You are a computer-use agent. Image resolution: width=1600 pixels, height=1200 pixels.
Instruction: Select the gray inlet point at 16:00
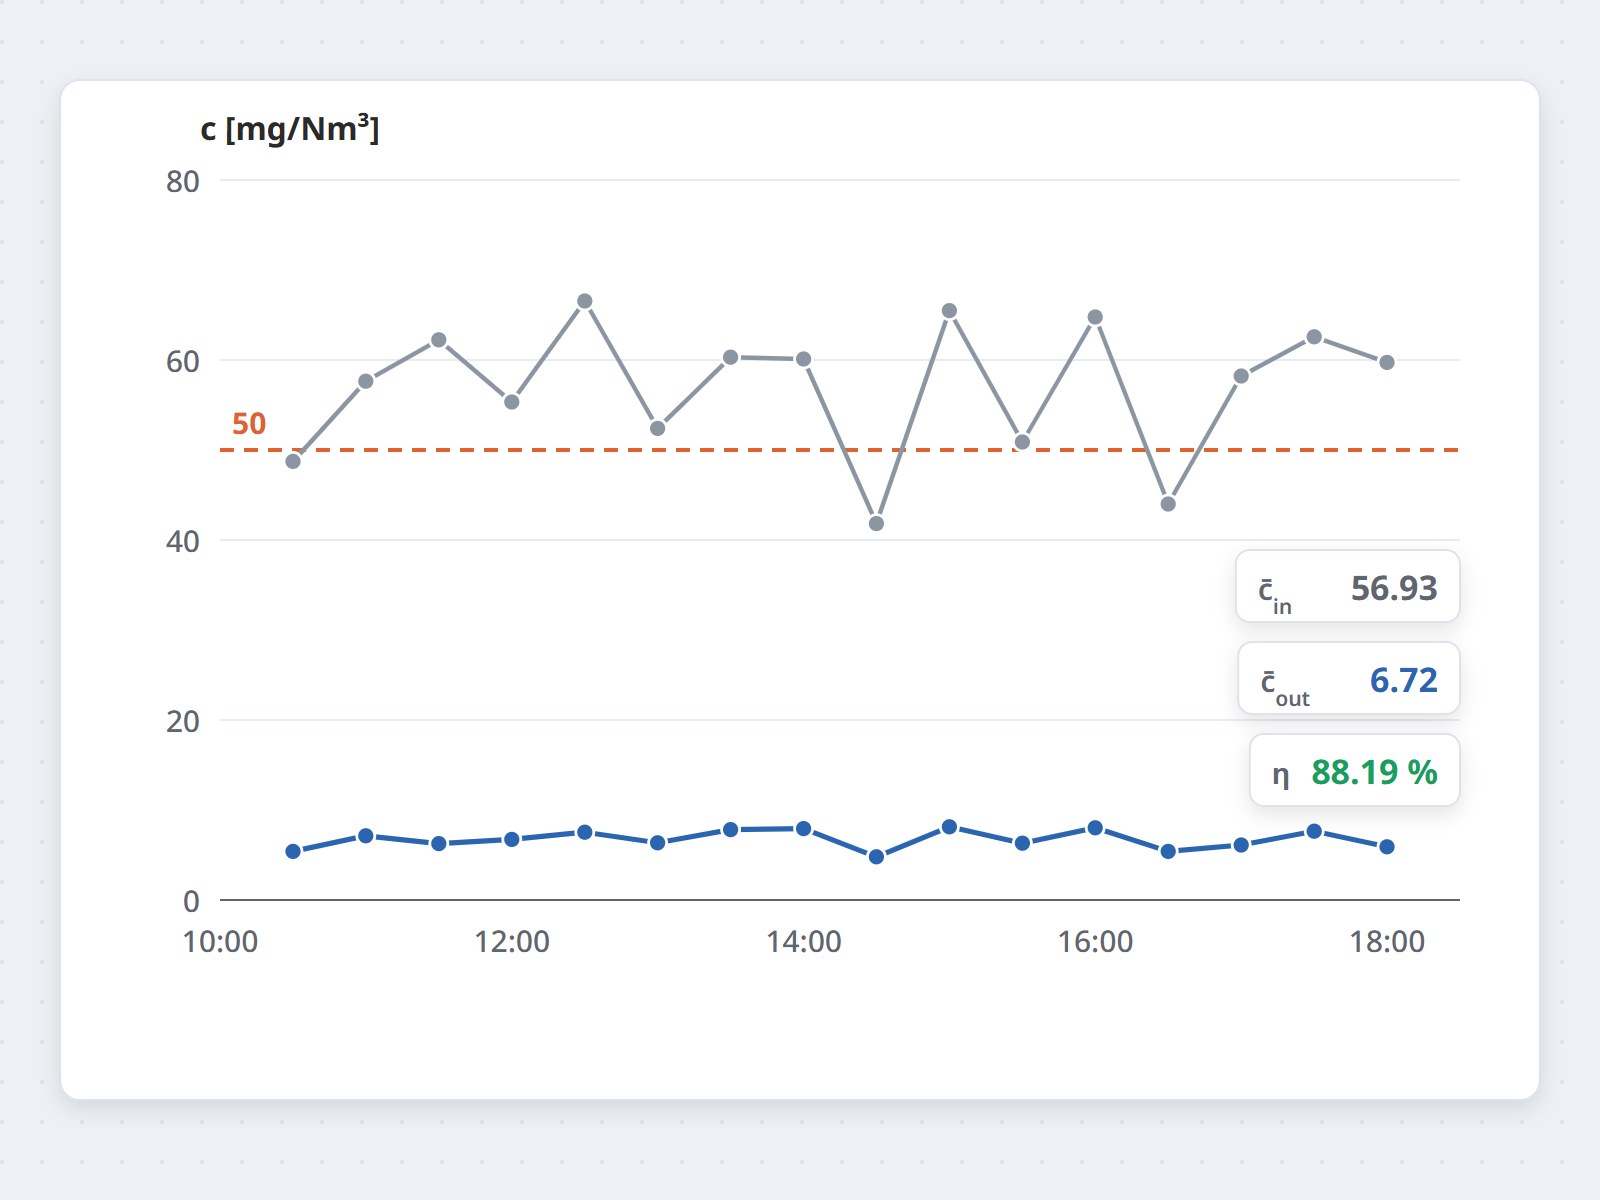(x=1095, y=317)
